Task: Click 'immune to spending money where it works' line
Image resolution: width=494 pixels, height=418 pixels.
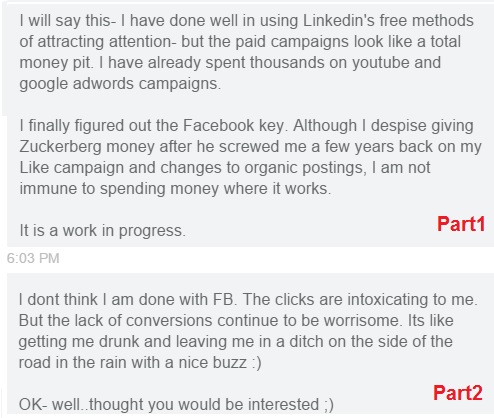Action: [x=175, y=189]
